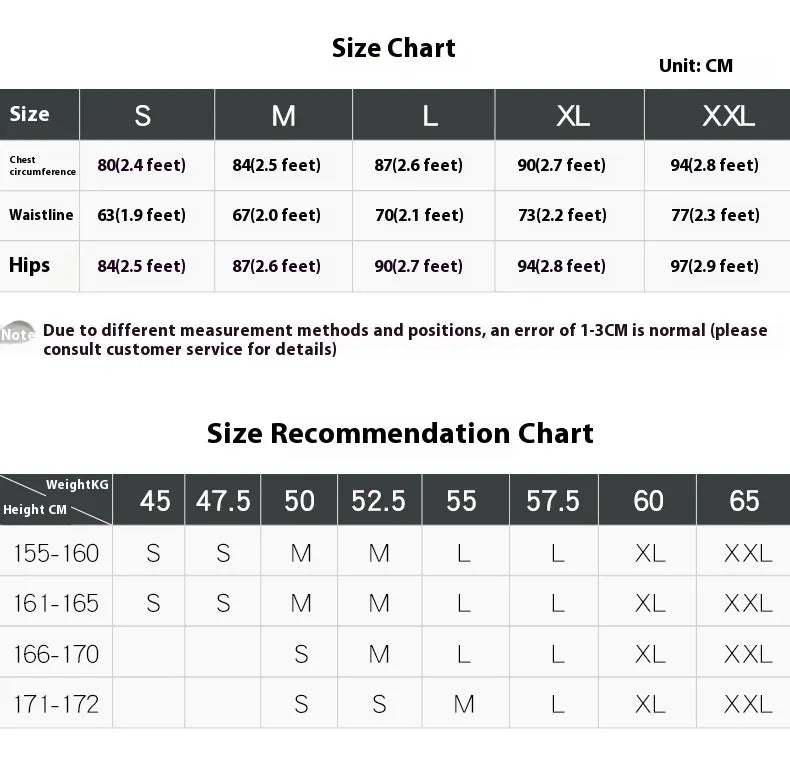Screen dimensions: 790x774
Task: Click the Size Chart heading
Action: tap(394, 48)
